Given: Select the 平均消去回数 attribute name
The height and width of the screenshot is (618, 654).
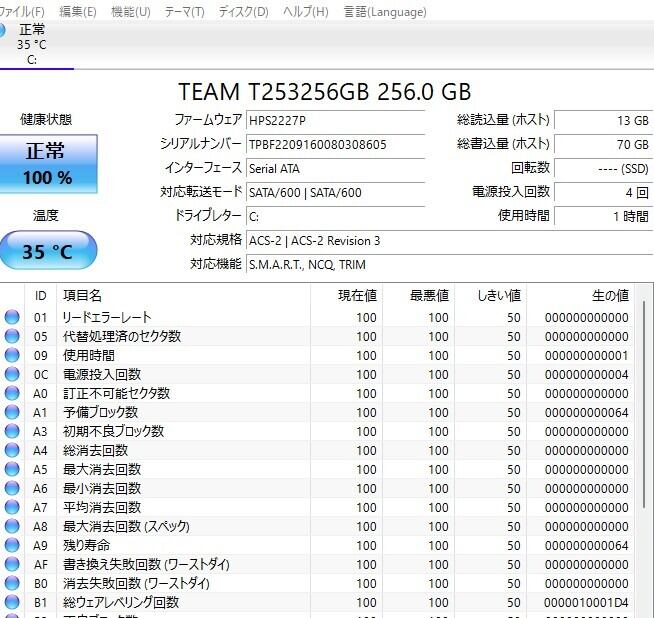Looking at the screenshot, I should click(x=102, y=507).
